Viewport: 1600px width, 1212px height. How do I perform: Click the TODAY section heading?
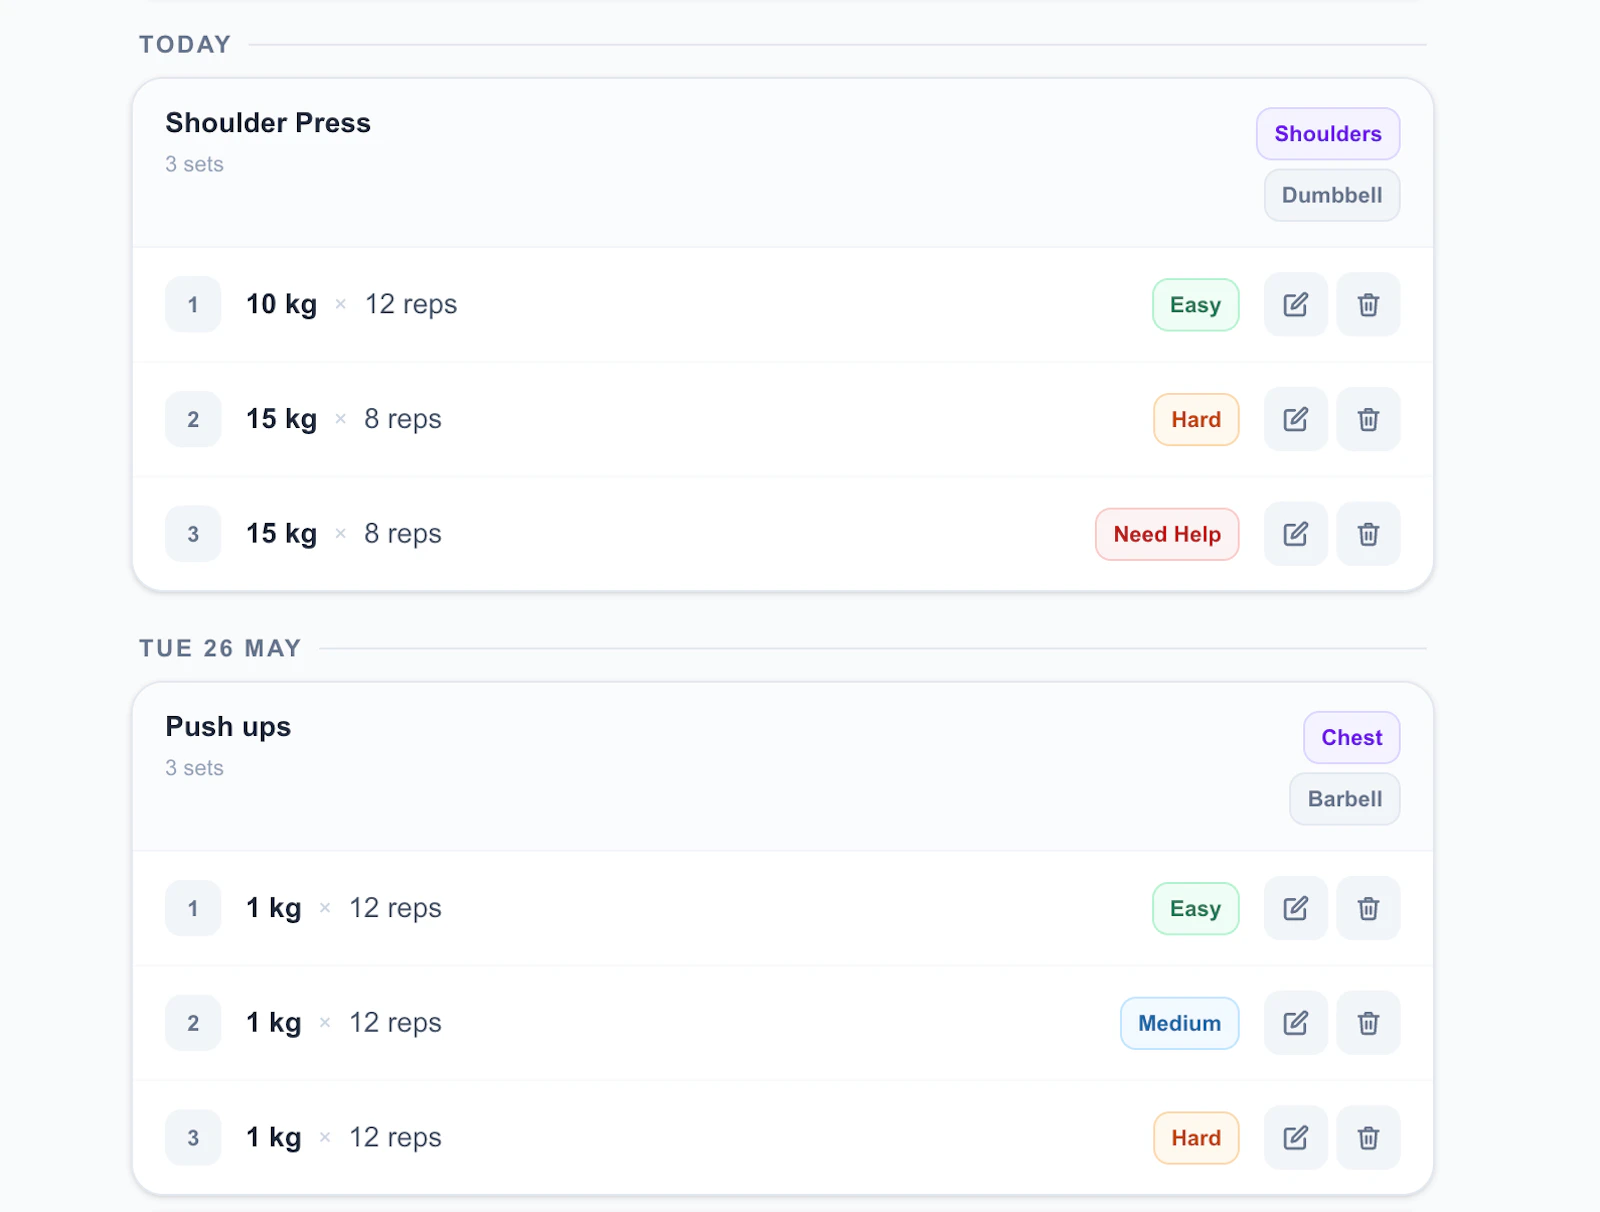pyautogui.click(x=185, y=45)
